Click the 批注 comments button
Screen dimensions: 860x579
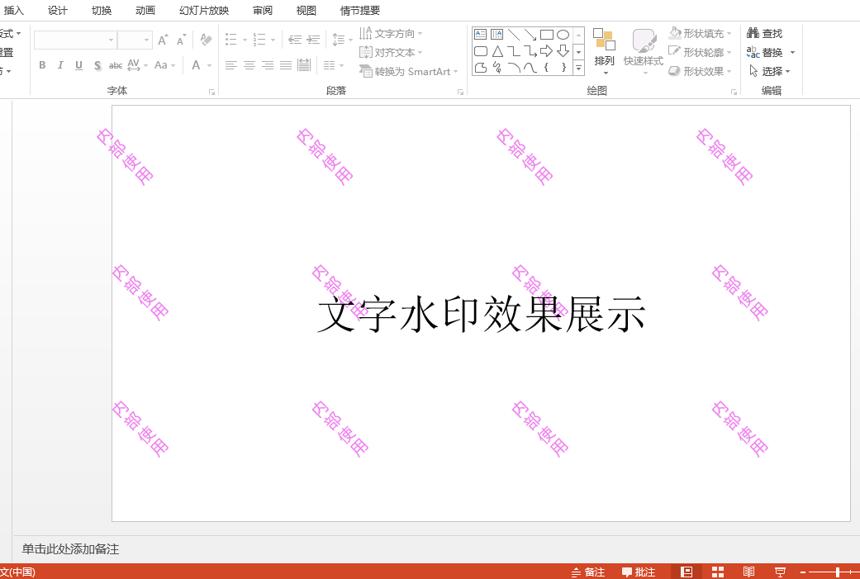(x=638, y=572)
